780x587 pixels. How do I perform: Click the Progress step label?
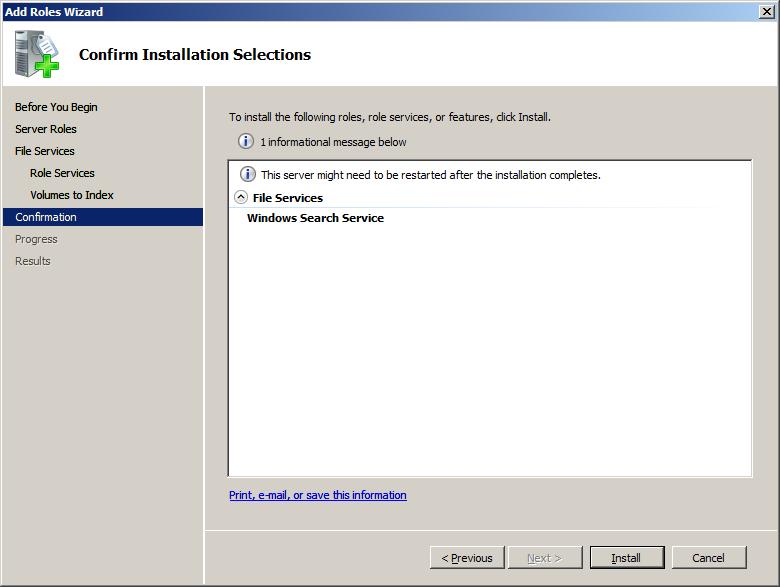(36, 239)
